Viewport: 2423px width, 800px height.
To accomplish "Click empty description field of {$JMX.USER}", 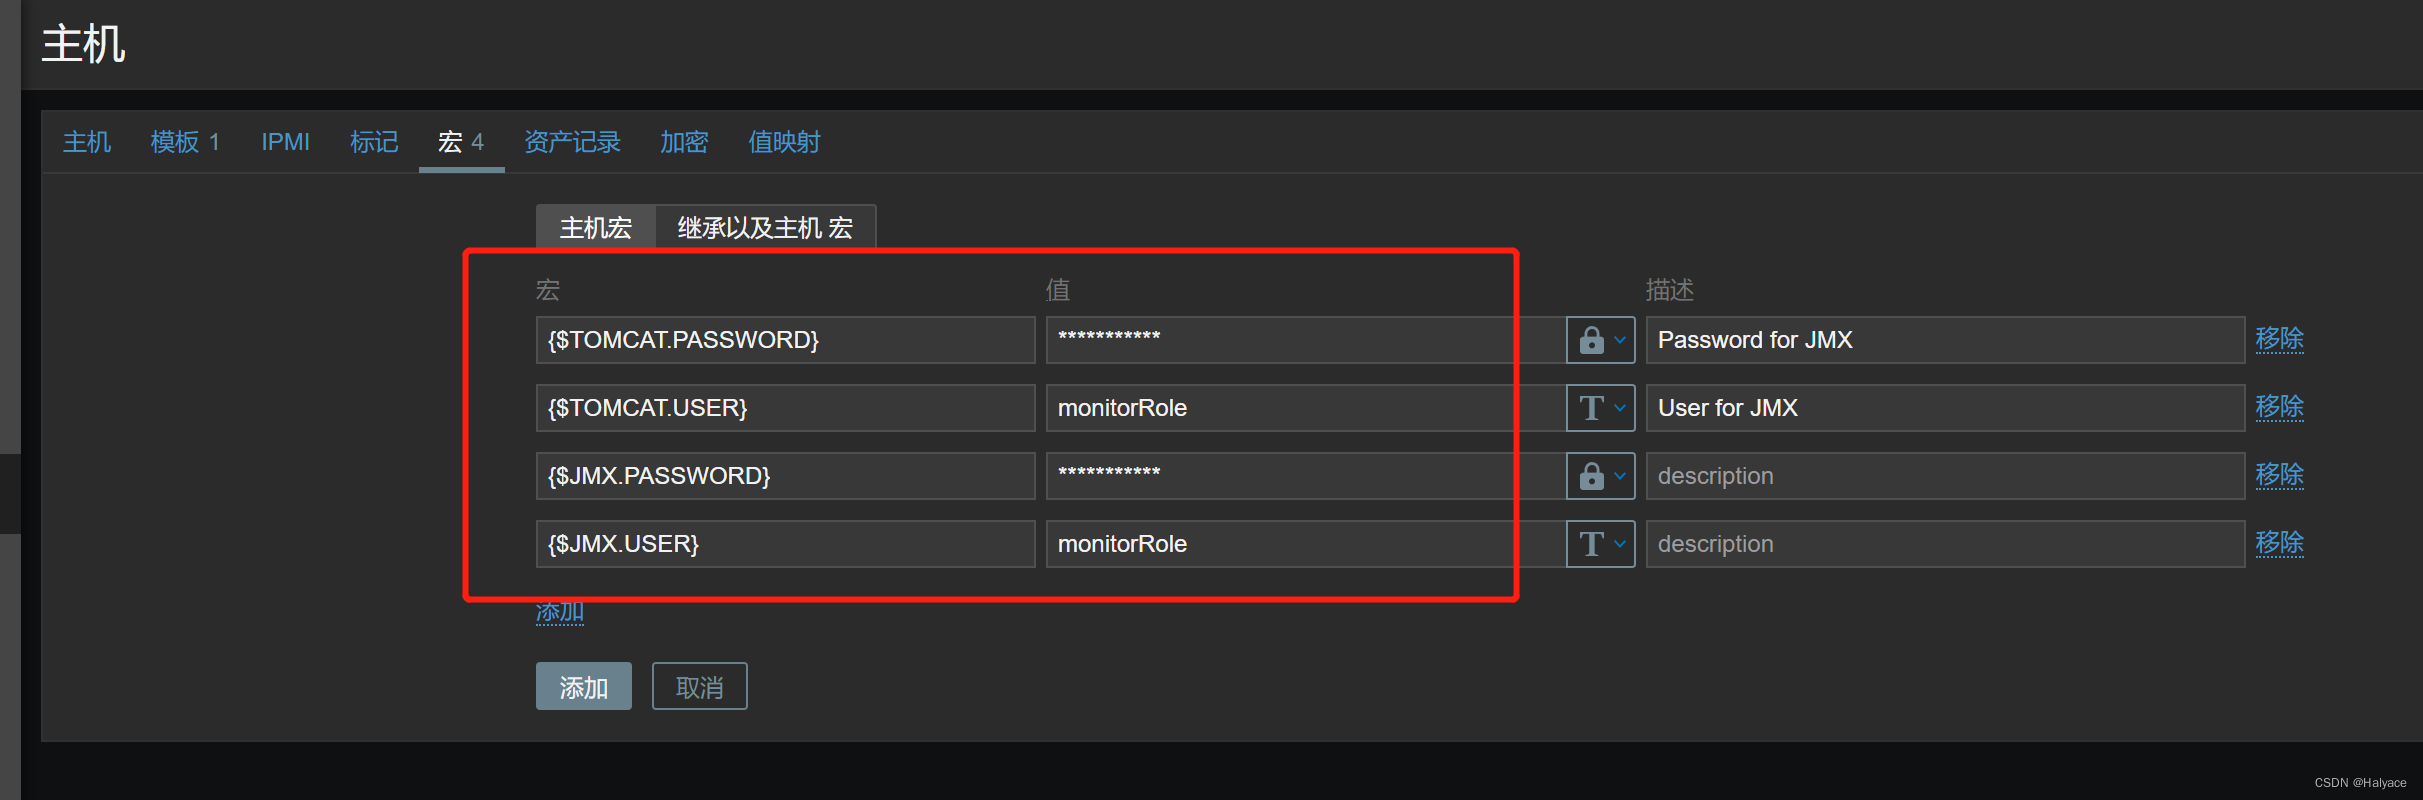I will (x=1945, y=544).
